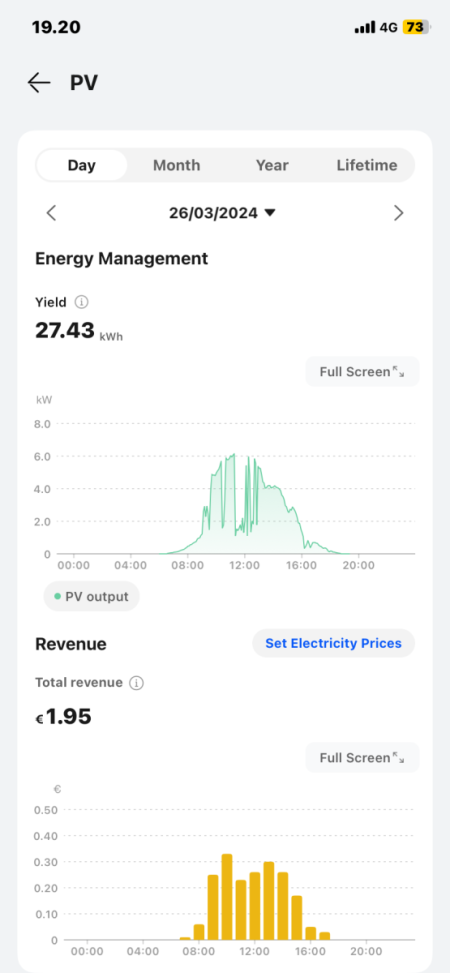450x973 pixels.
Task: Select the Day tab
Action: pyautogui.click(x=81, y=165)
